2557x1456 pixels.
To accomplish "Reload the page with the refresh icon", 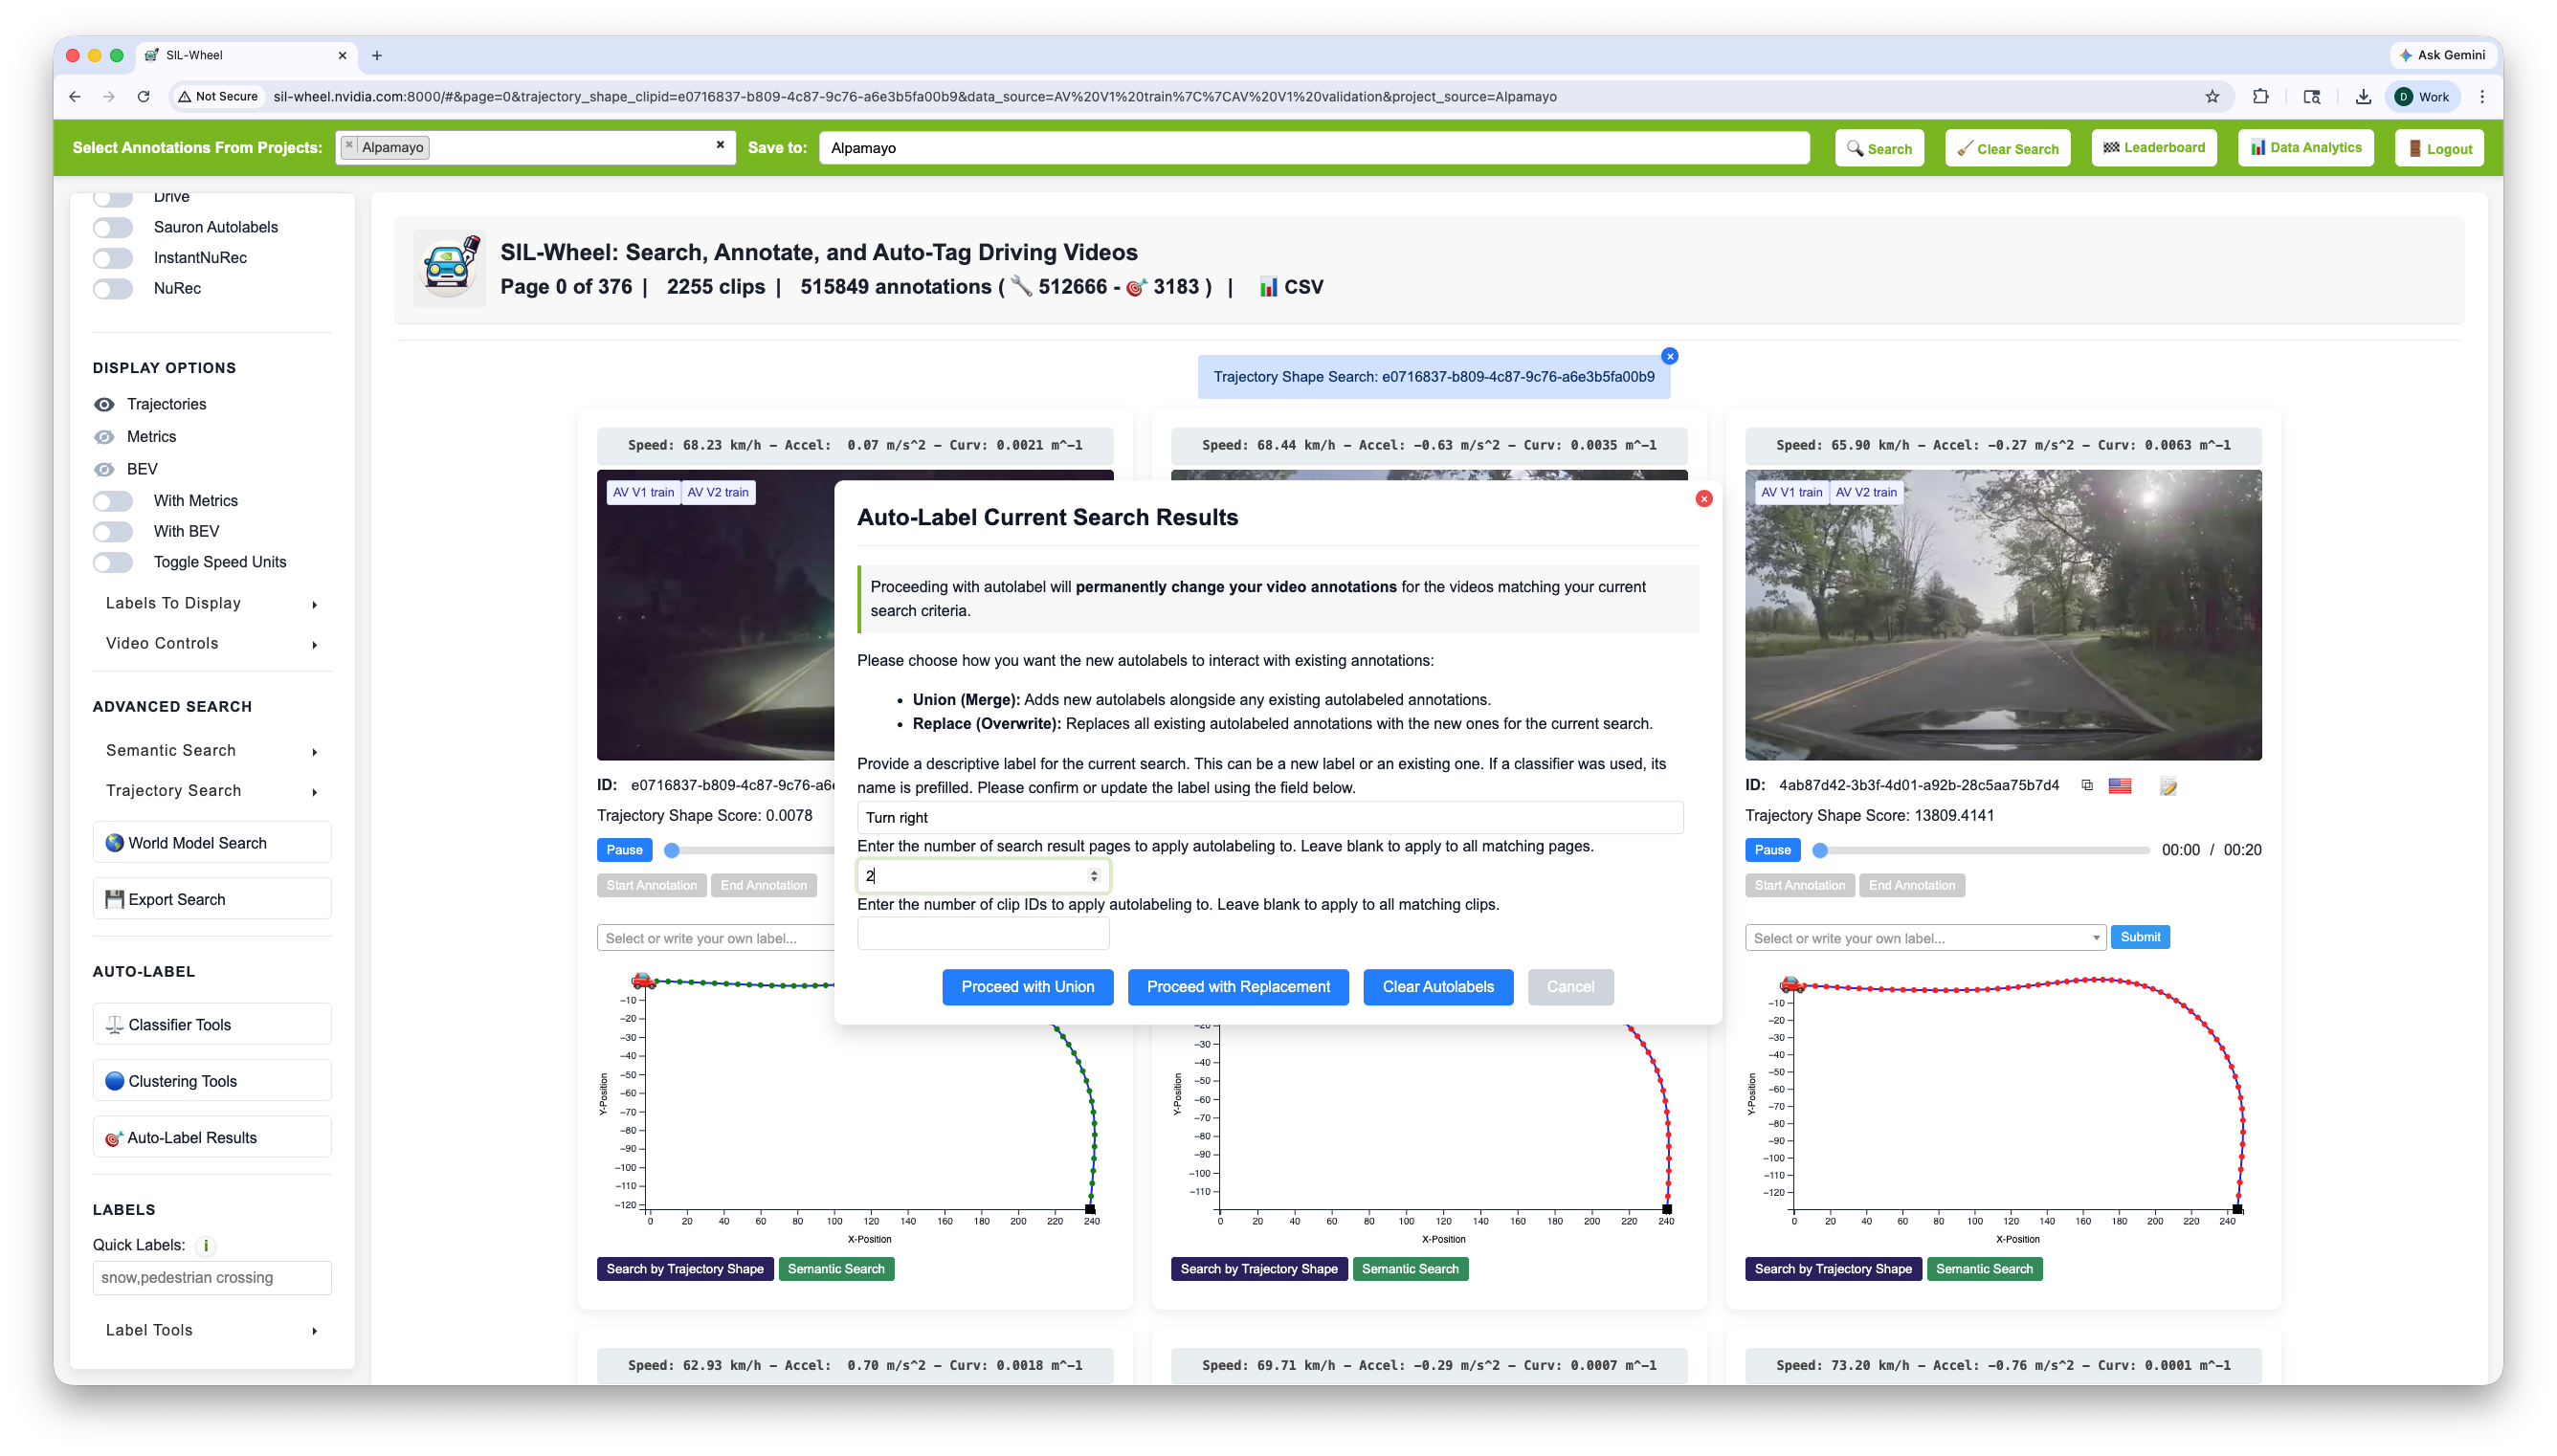I will pyautogui.click(x=144, y=97).
